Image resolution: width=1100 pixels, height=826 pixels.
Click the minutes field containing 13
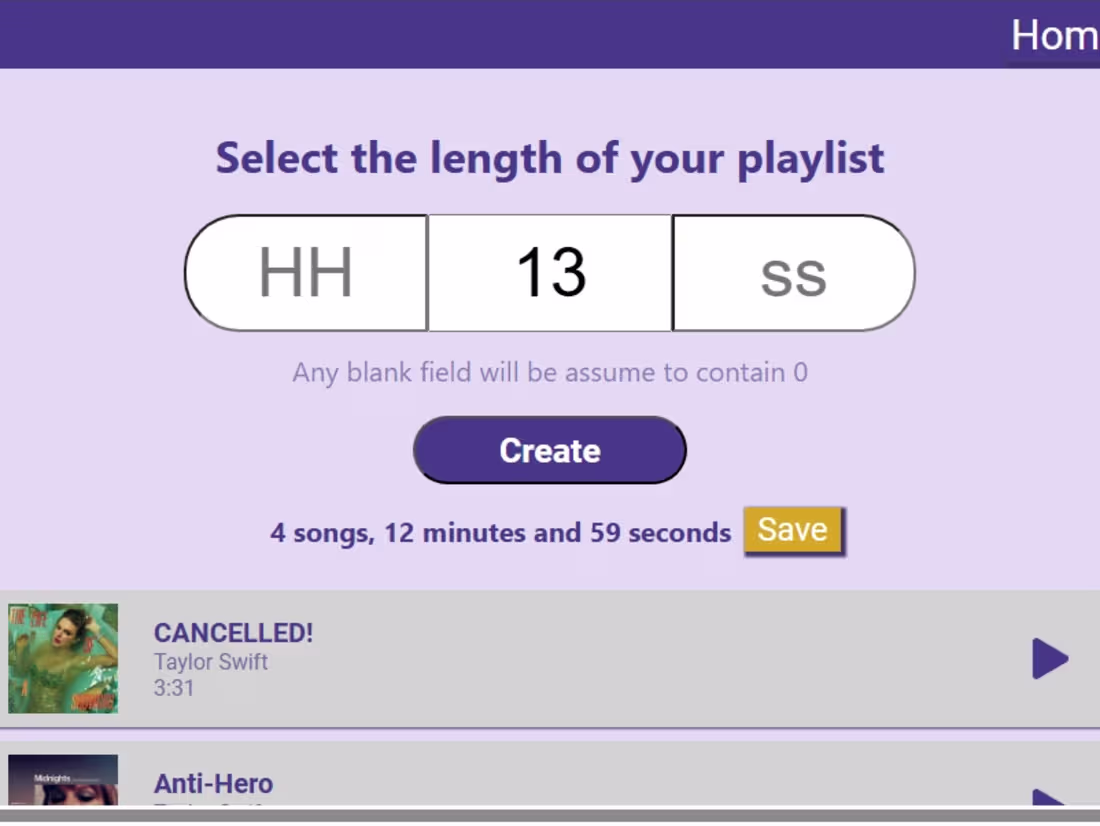(x=550, y=272)
